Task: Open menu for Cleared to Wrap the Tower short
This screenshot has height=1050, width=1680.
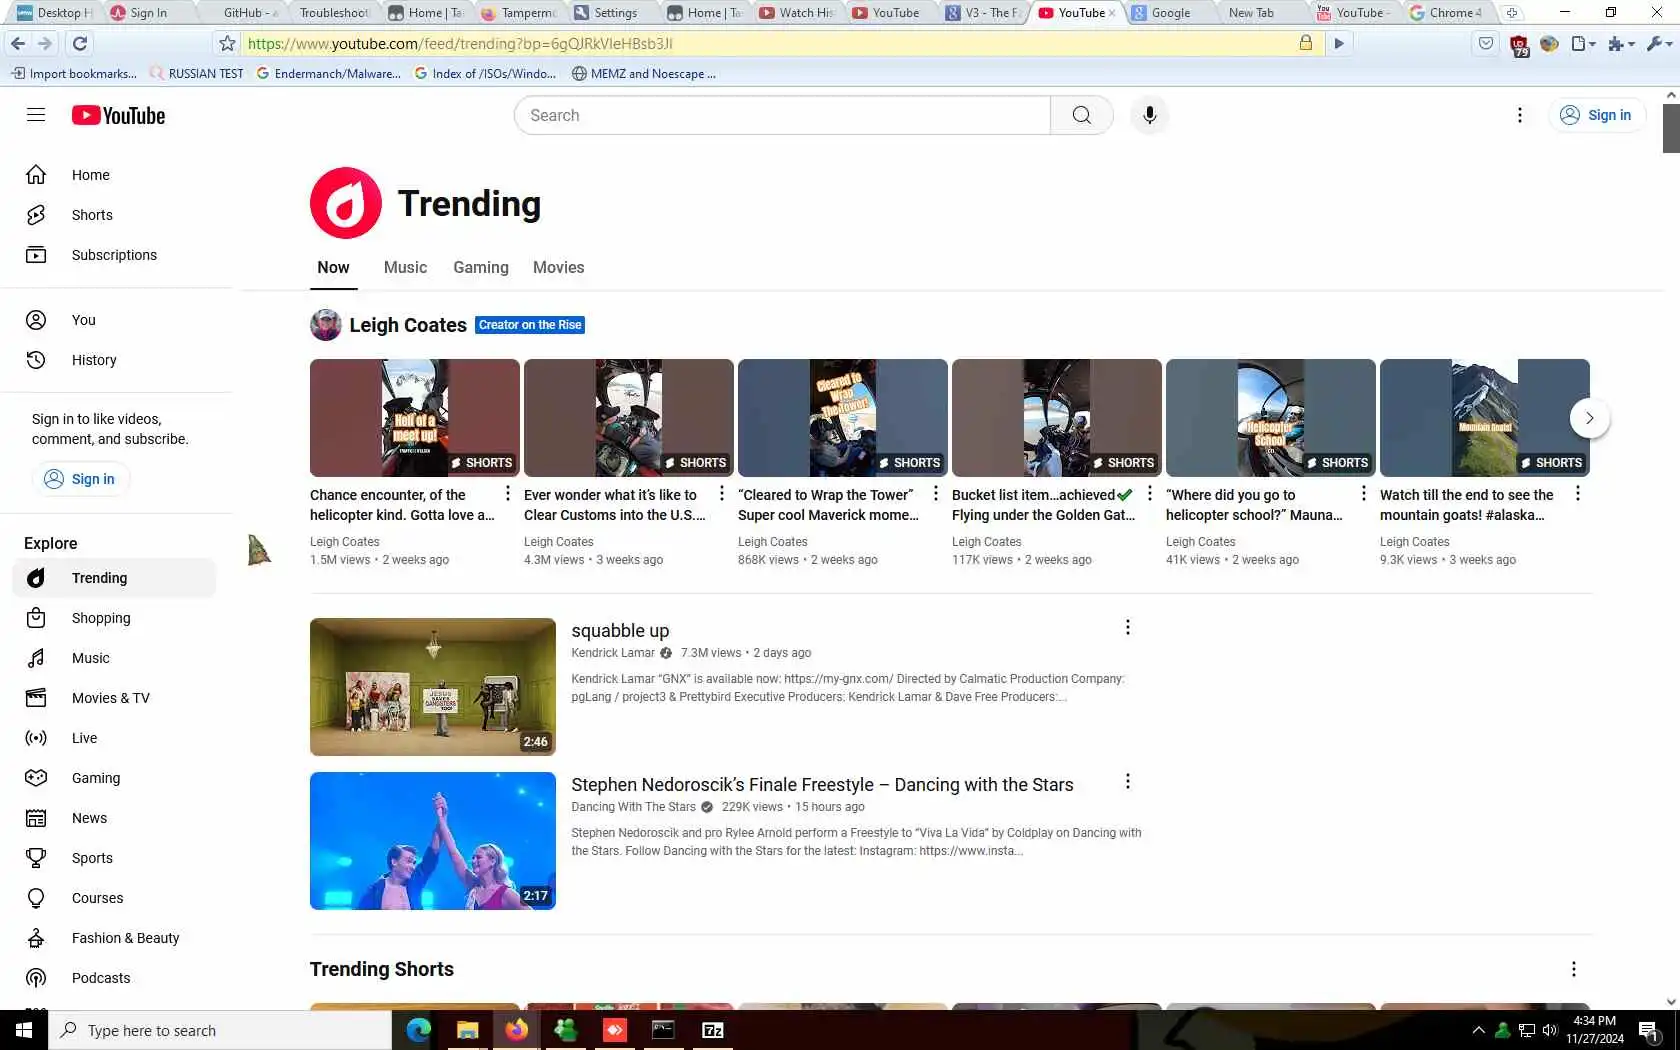Action: point(936,493)
